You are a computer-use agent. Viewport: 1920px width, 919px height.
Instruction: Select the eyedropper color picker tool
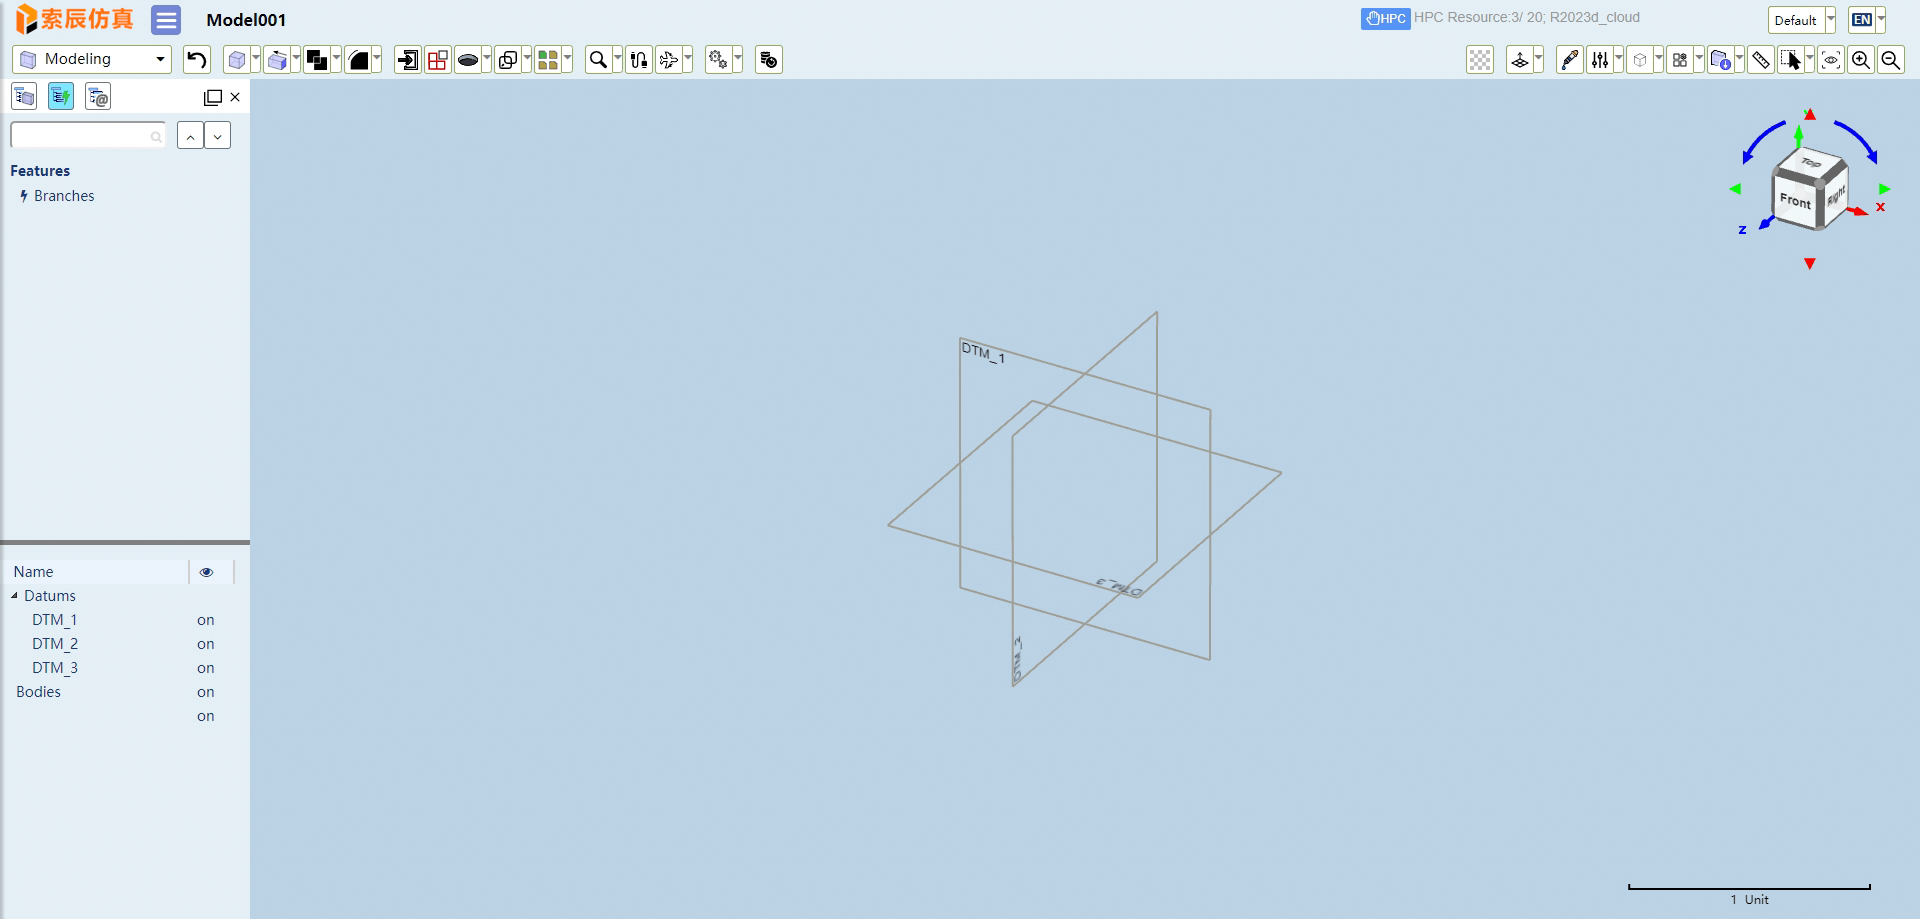coord(1570,60)
